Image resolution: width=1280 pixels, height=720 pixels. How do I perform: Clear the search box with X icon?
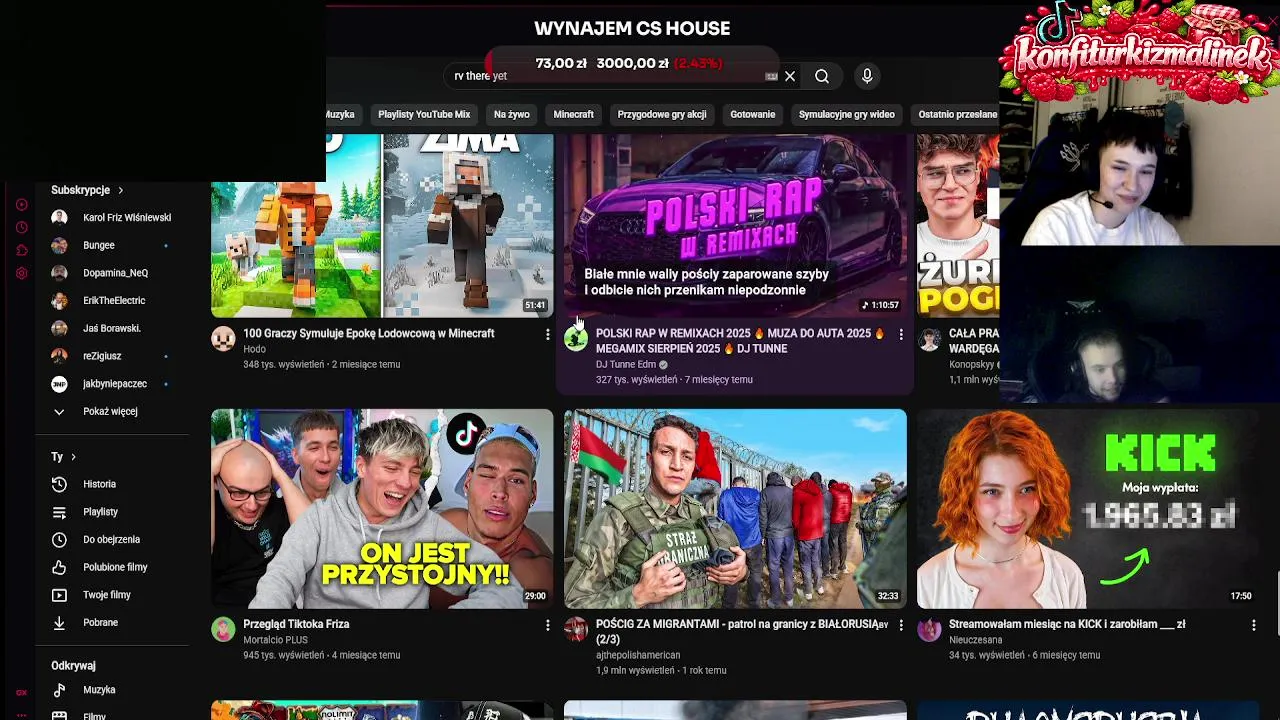790,76
